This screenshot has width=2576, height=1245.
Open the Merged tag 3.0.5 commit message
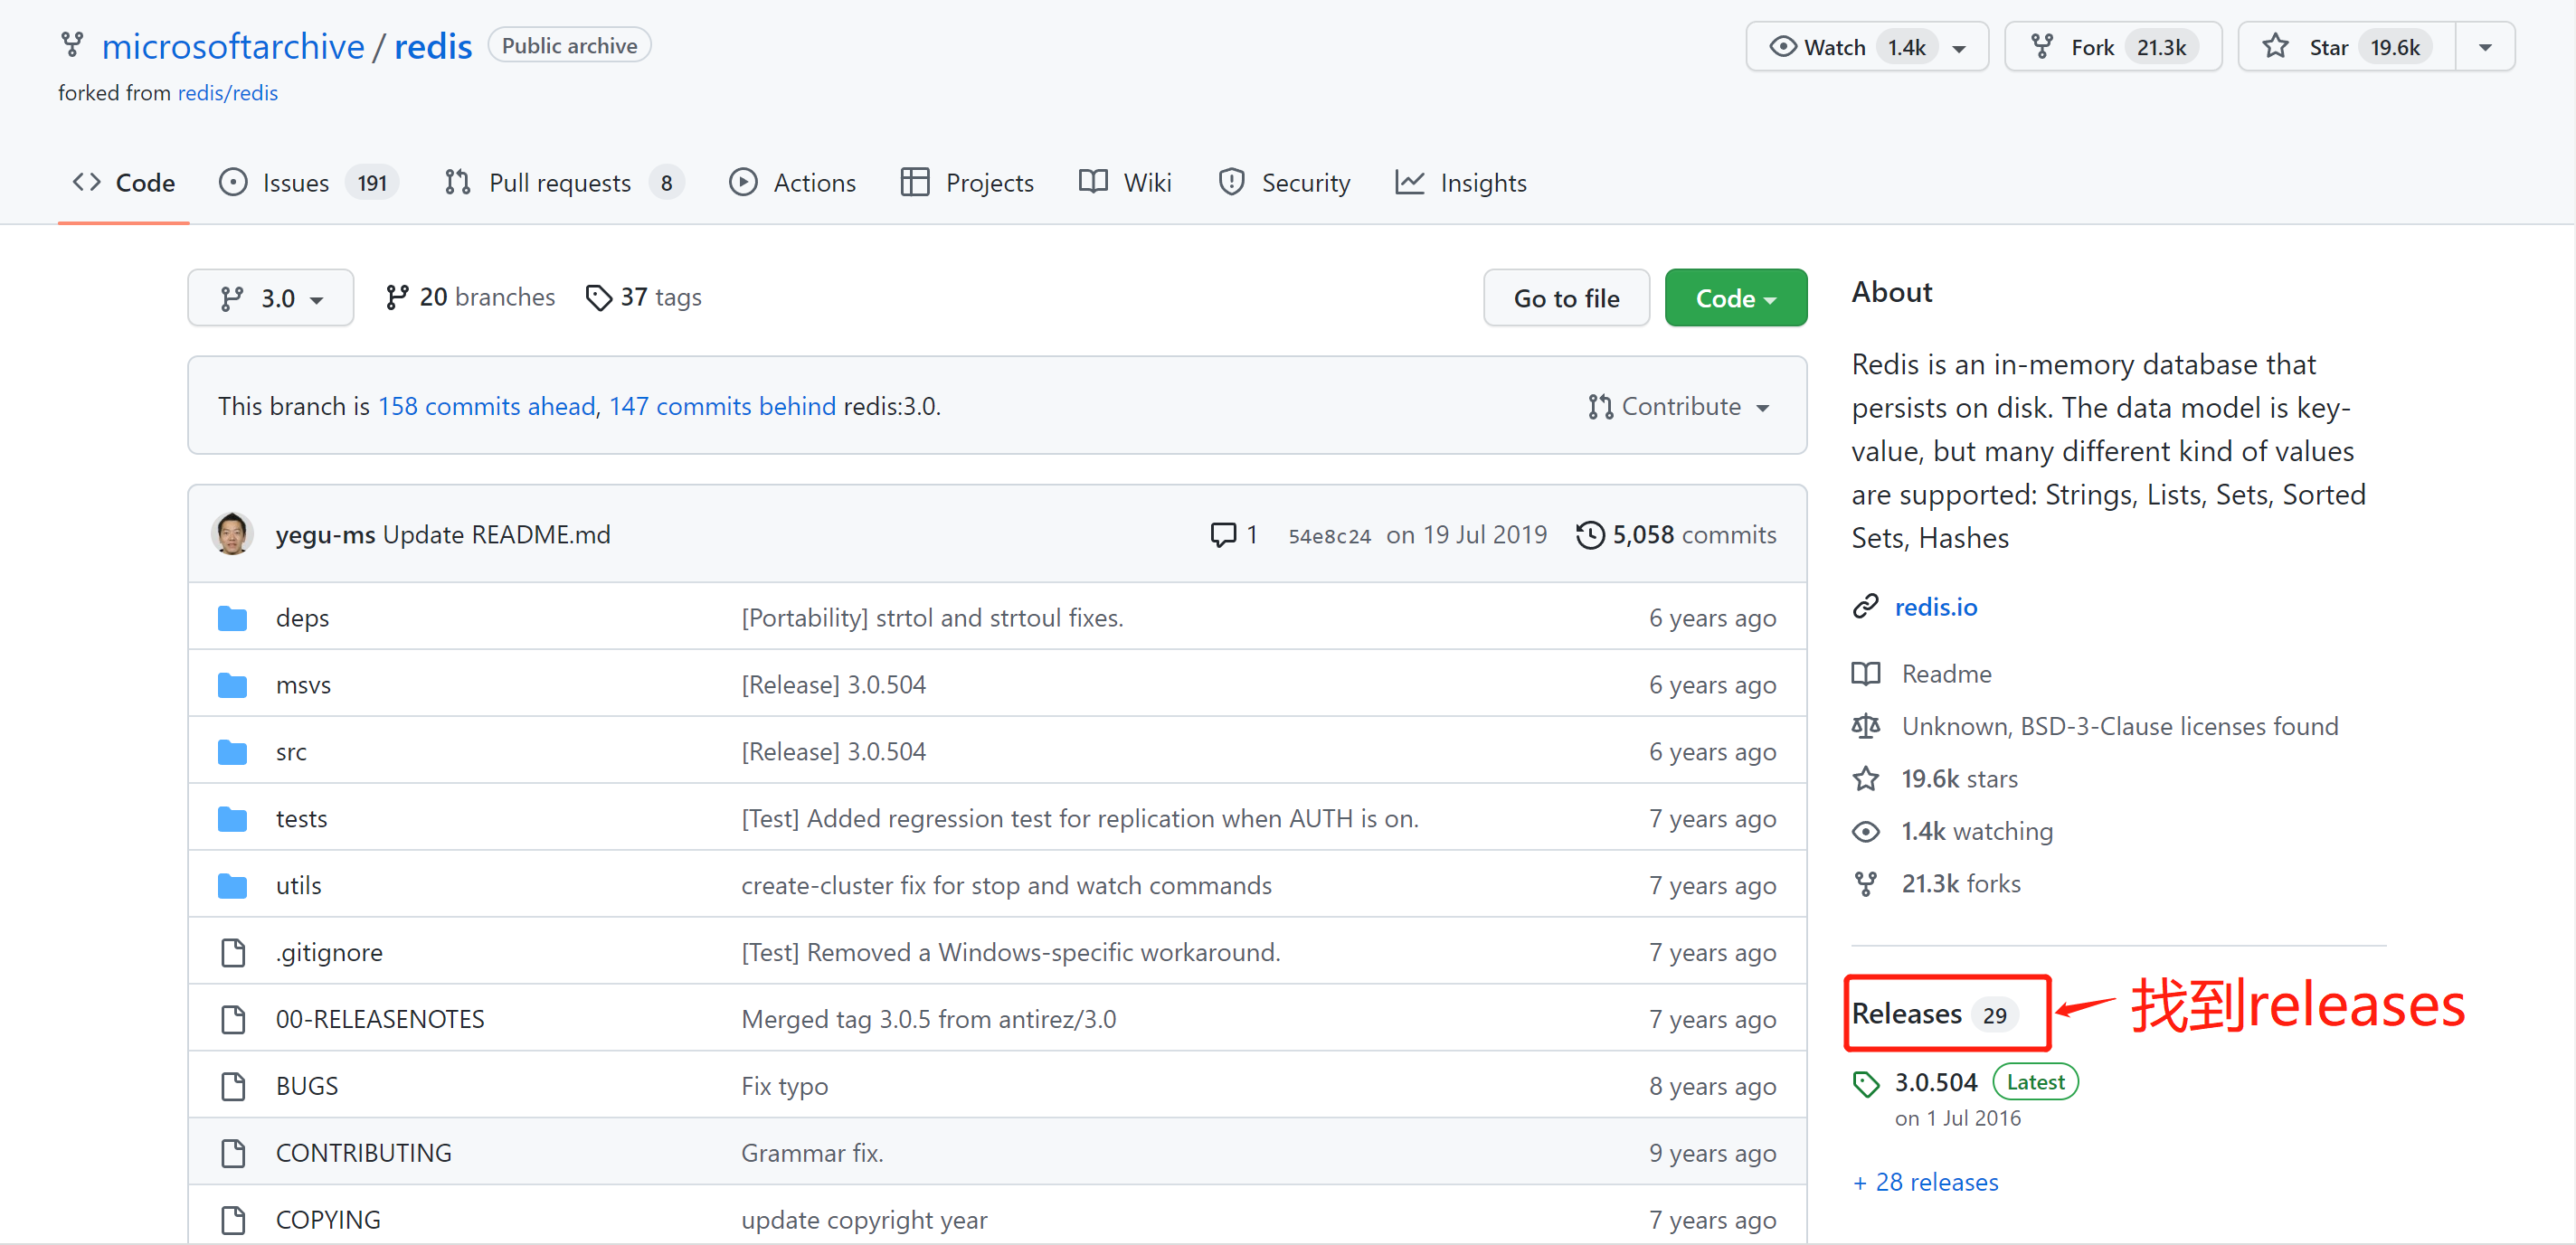tap(928, 1019)
